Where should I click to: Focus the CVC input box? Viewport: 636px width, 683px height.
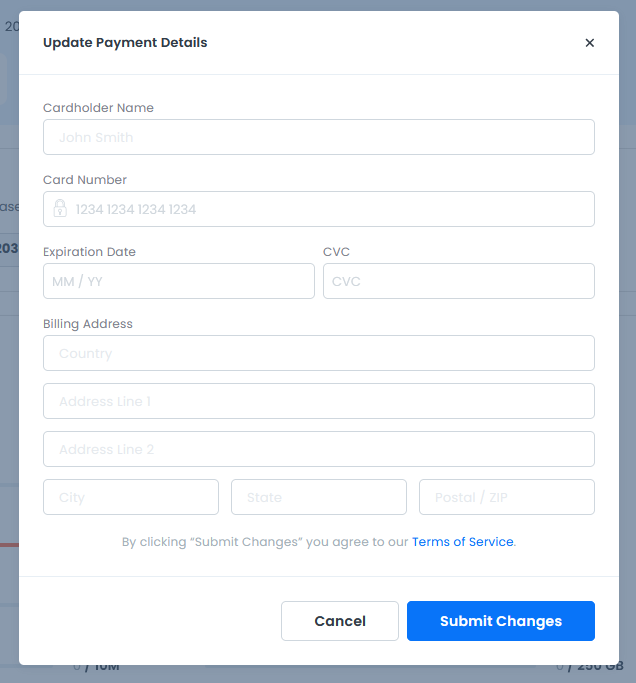(x=458, y=281)
